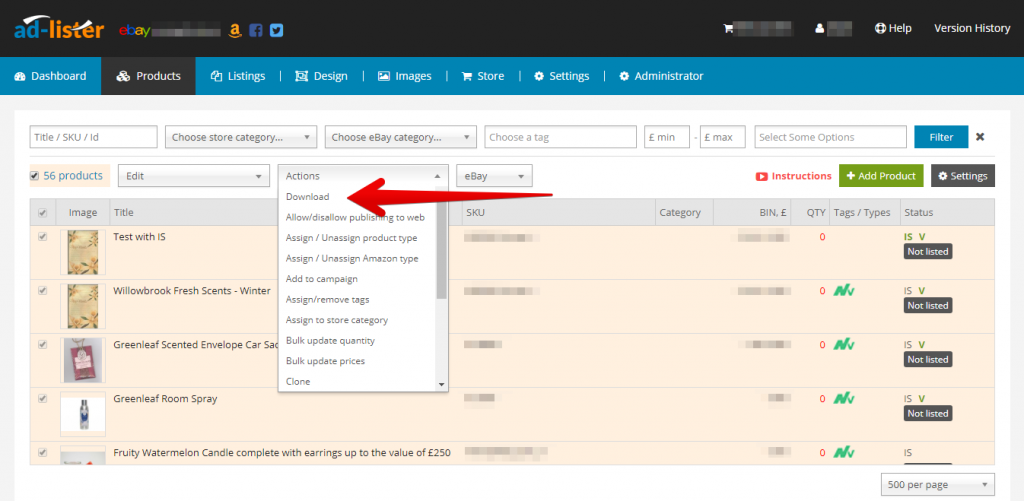Click green tag icon in Willowbrook row
Viewport: 1024px width, 501px height.
coord(844,291)
